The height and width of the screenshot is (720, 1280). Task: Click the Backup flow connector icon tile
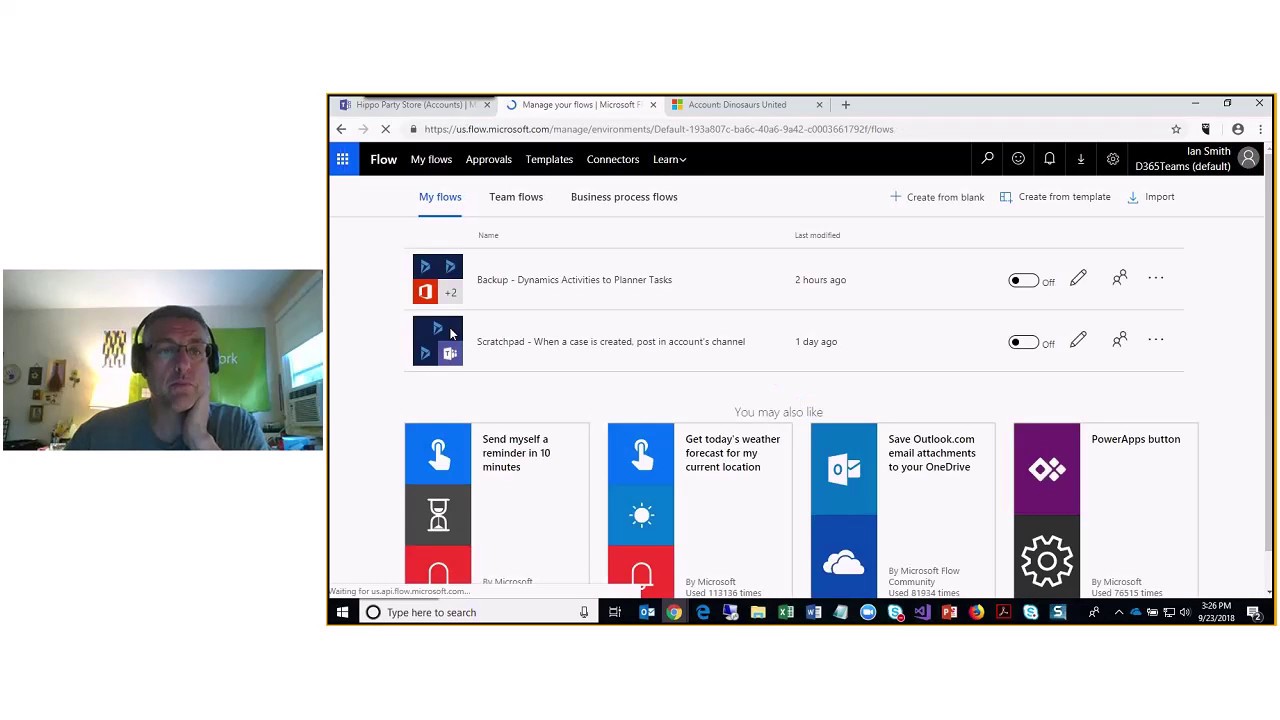(438, 279)
